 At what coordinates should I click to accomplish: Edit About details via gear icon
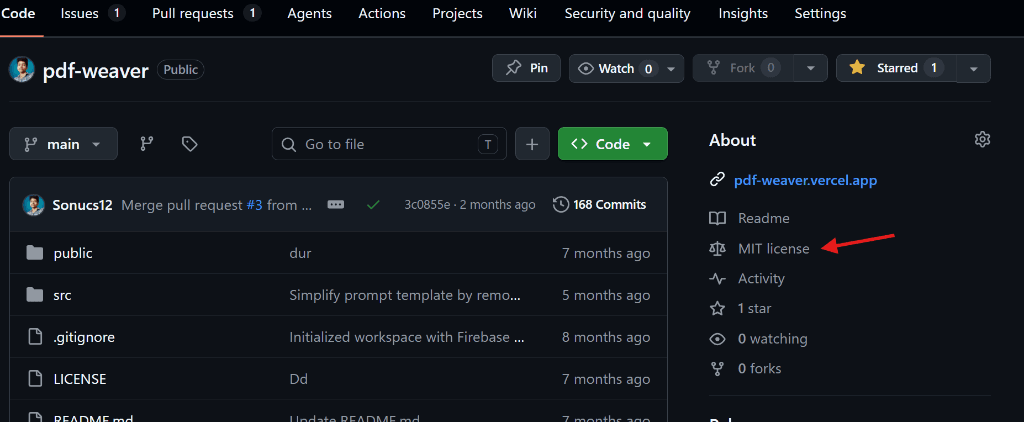982,139
